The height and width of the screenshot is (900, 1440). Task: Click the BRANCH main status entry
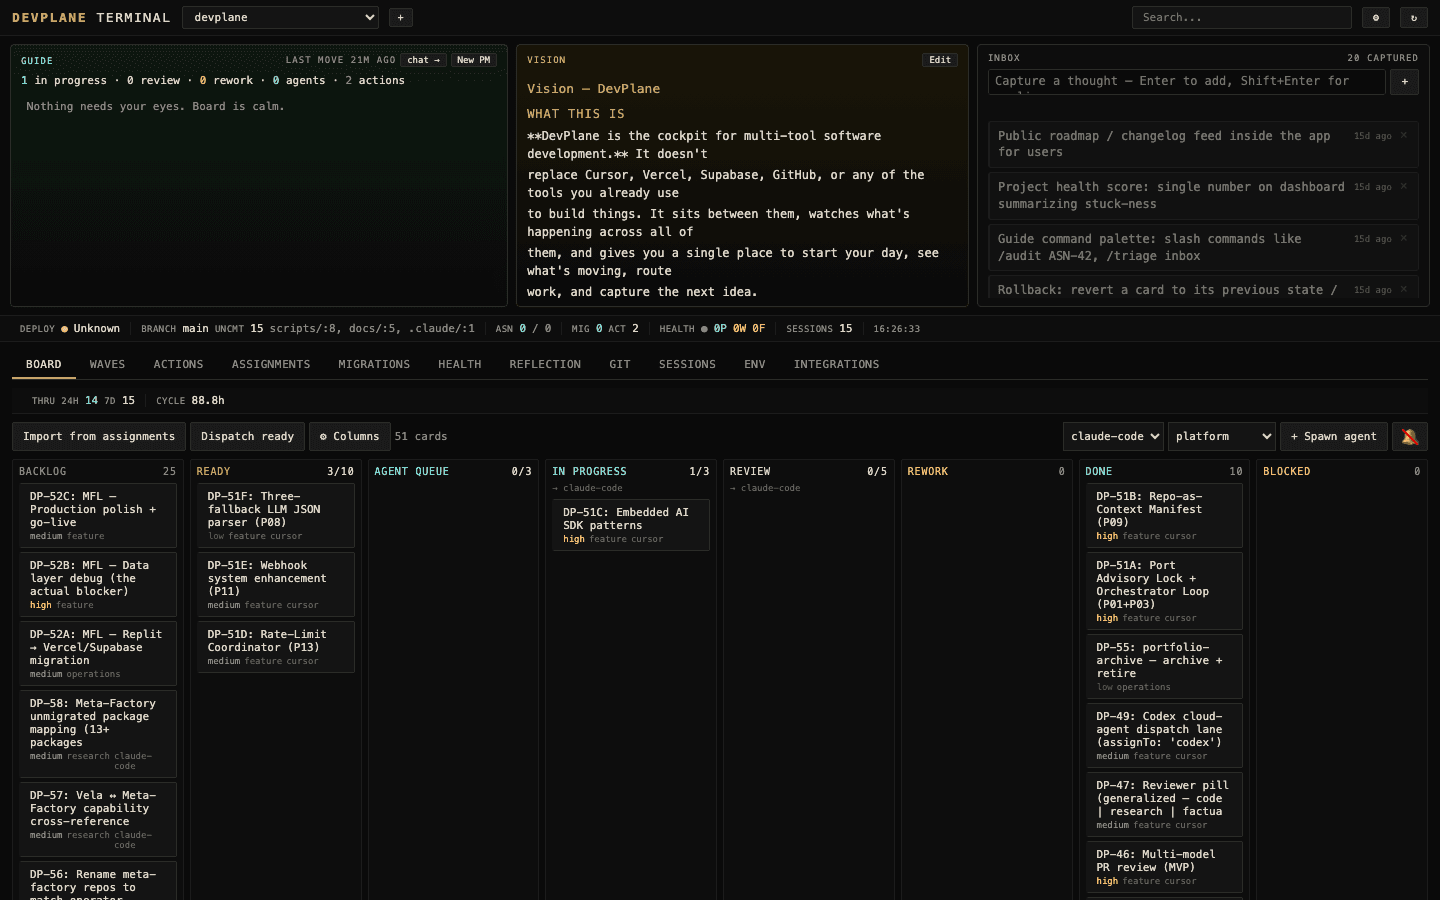175,328
